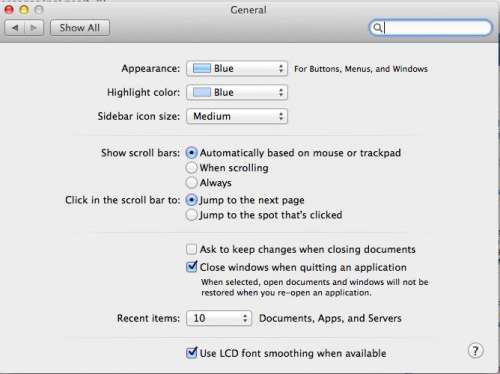
Task: Click the 'When selected, open documents' note
Action: coord(315,287)
